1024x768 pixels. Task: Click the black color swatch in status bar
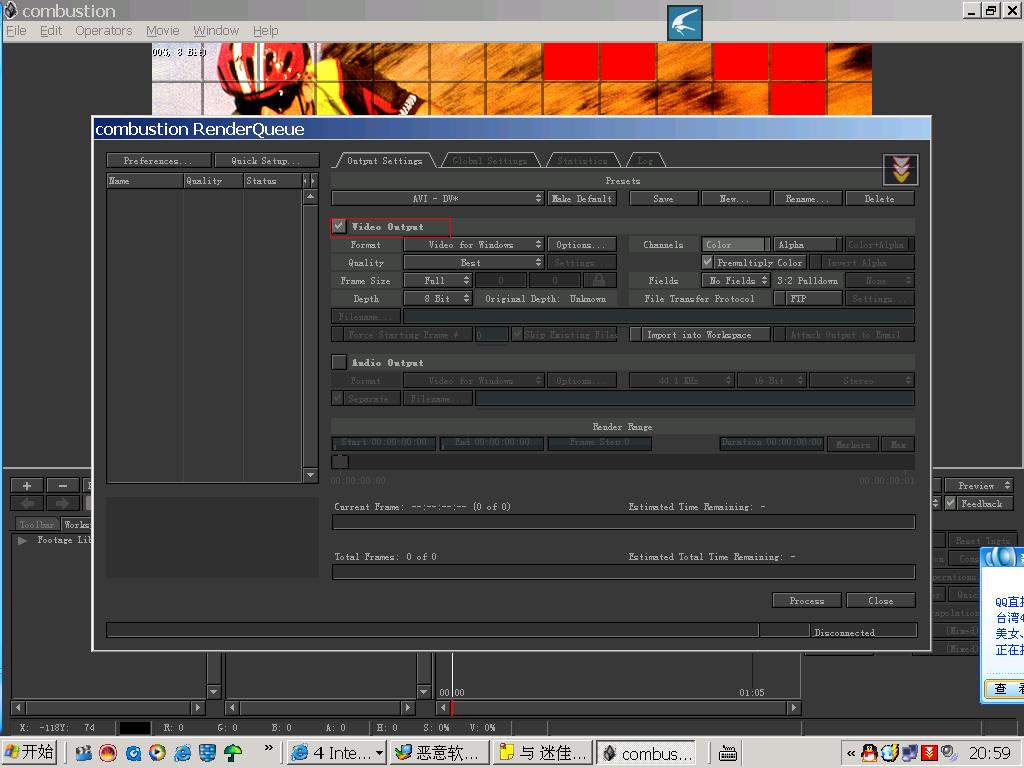point(135,728)
